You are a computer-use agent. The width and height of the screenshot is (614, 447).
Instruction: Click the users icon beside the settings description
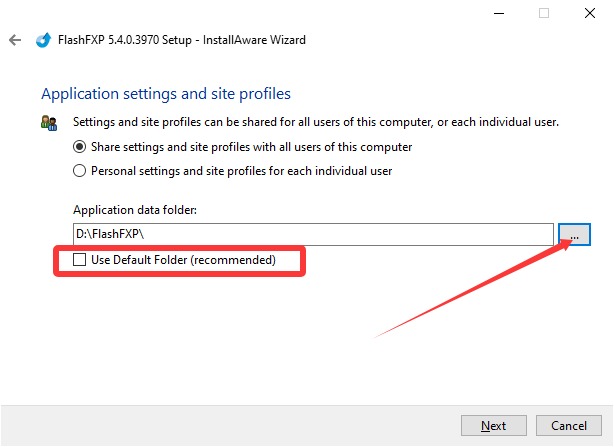(49, 122)
